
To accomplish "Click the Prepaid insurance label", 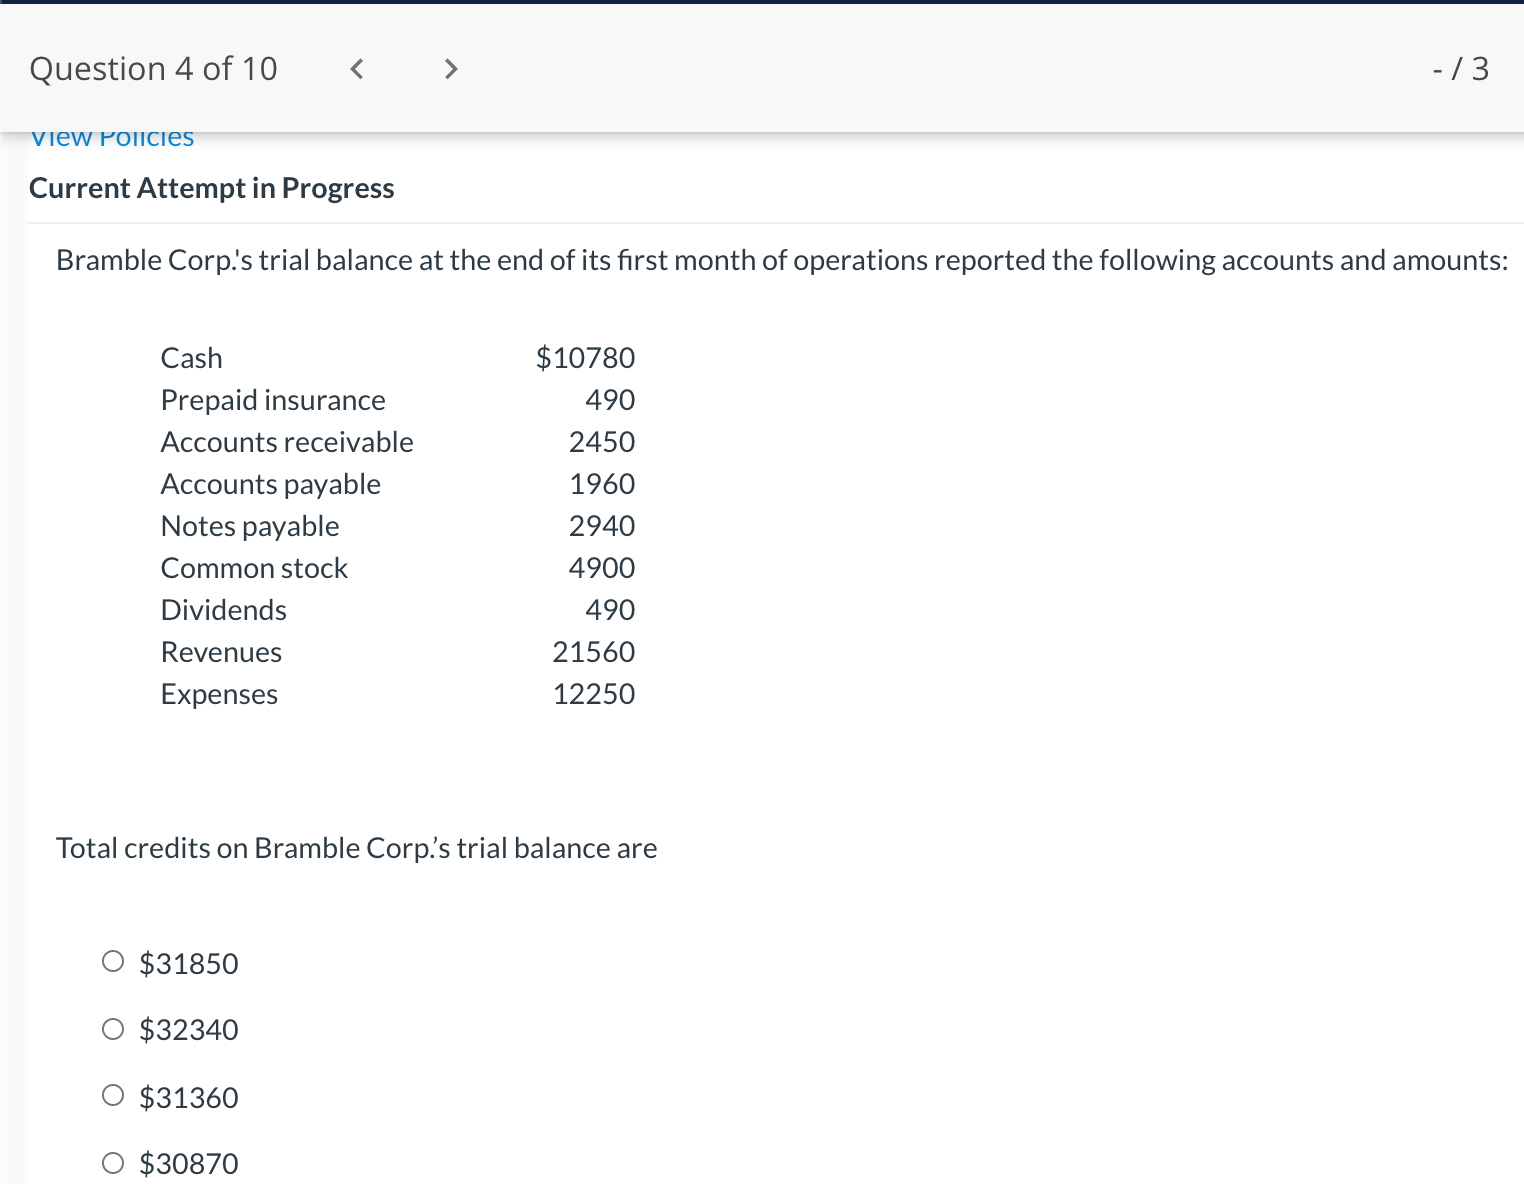I will 273,400.
